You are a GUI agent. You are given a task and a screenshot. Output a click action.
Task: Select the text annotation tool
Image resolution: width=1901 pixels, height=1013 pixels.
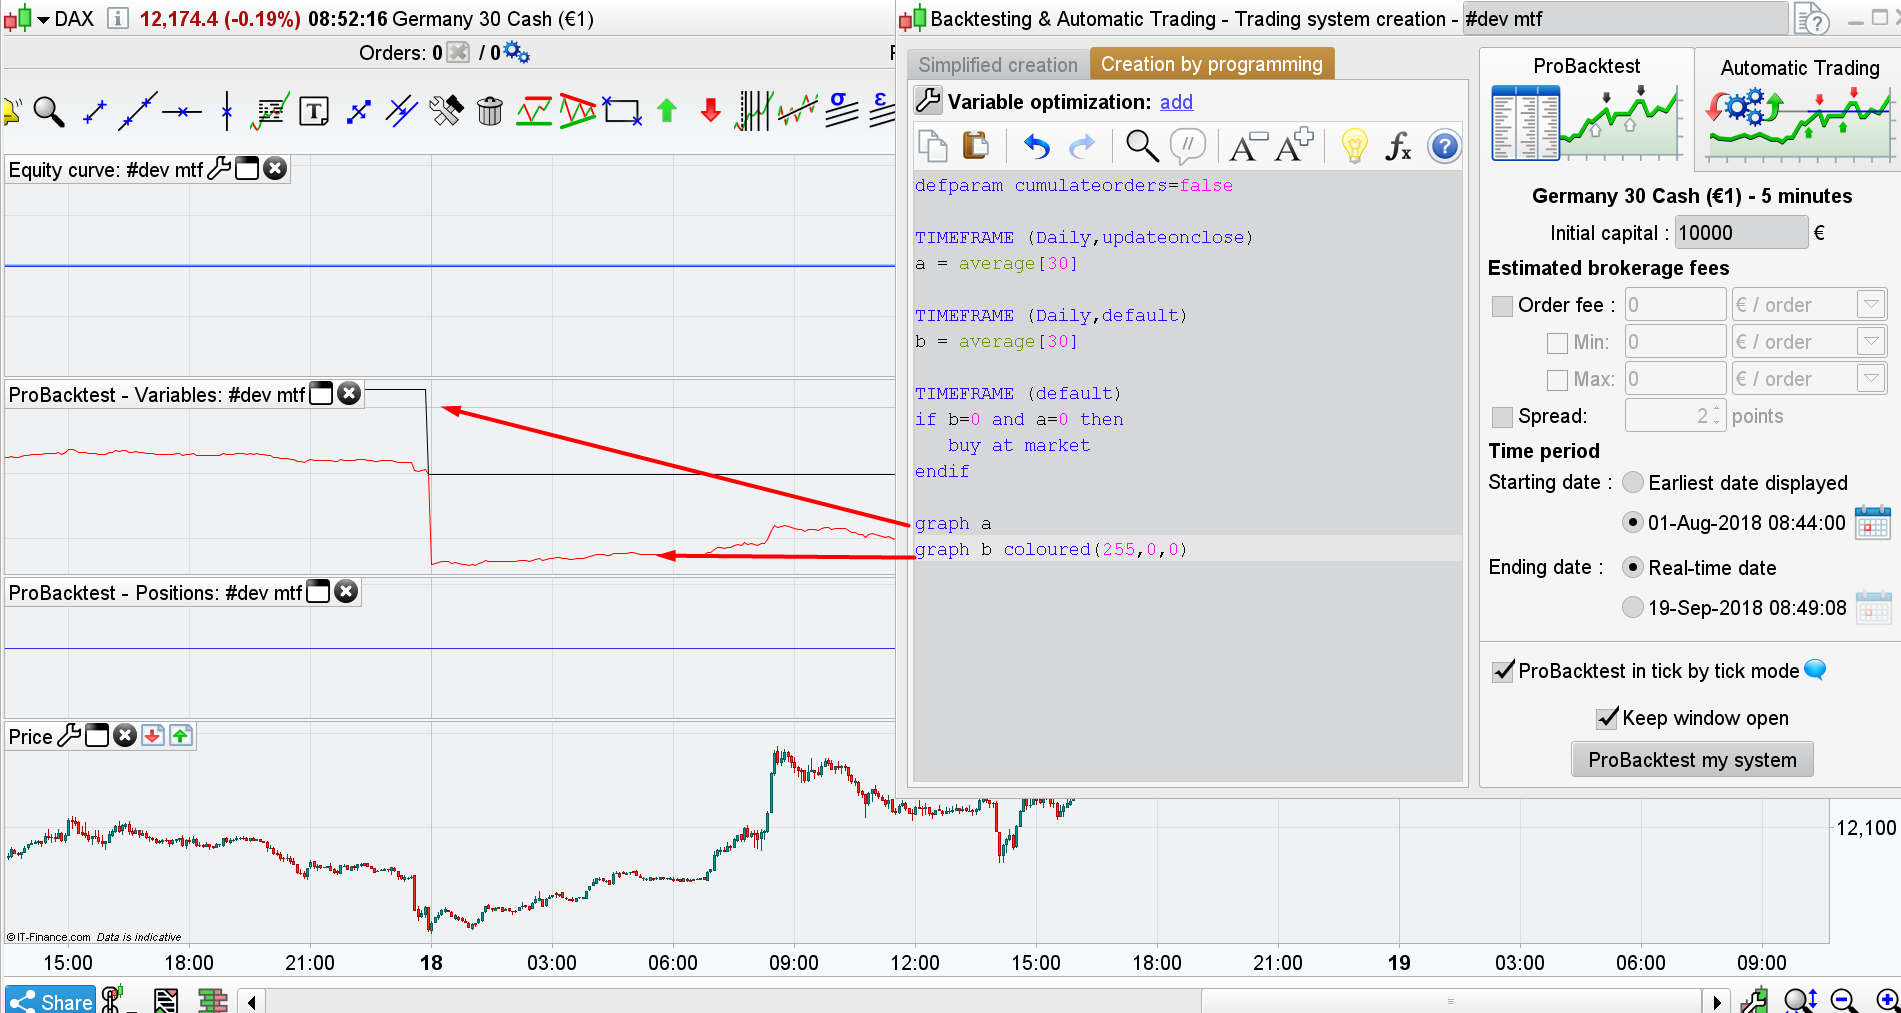(314, 111)
